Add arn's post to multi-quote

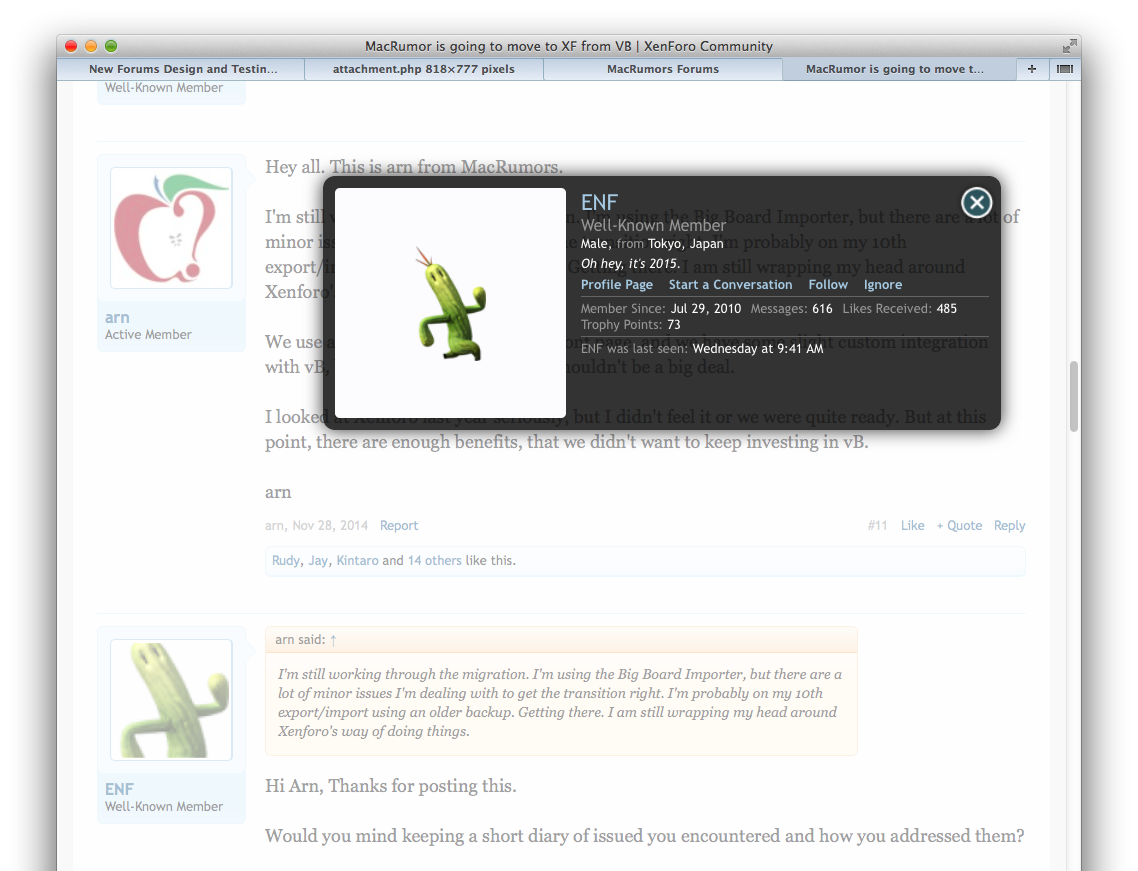point(959,526)
